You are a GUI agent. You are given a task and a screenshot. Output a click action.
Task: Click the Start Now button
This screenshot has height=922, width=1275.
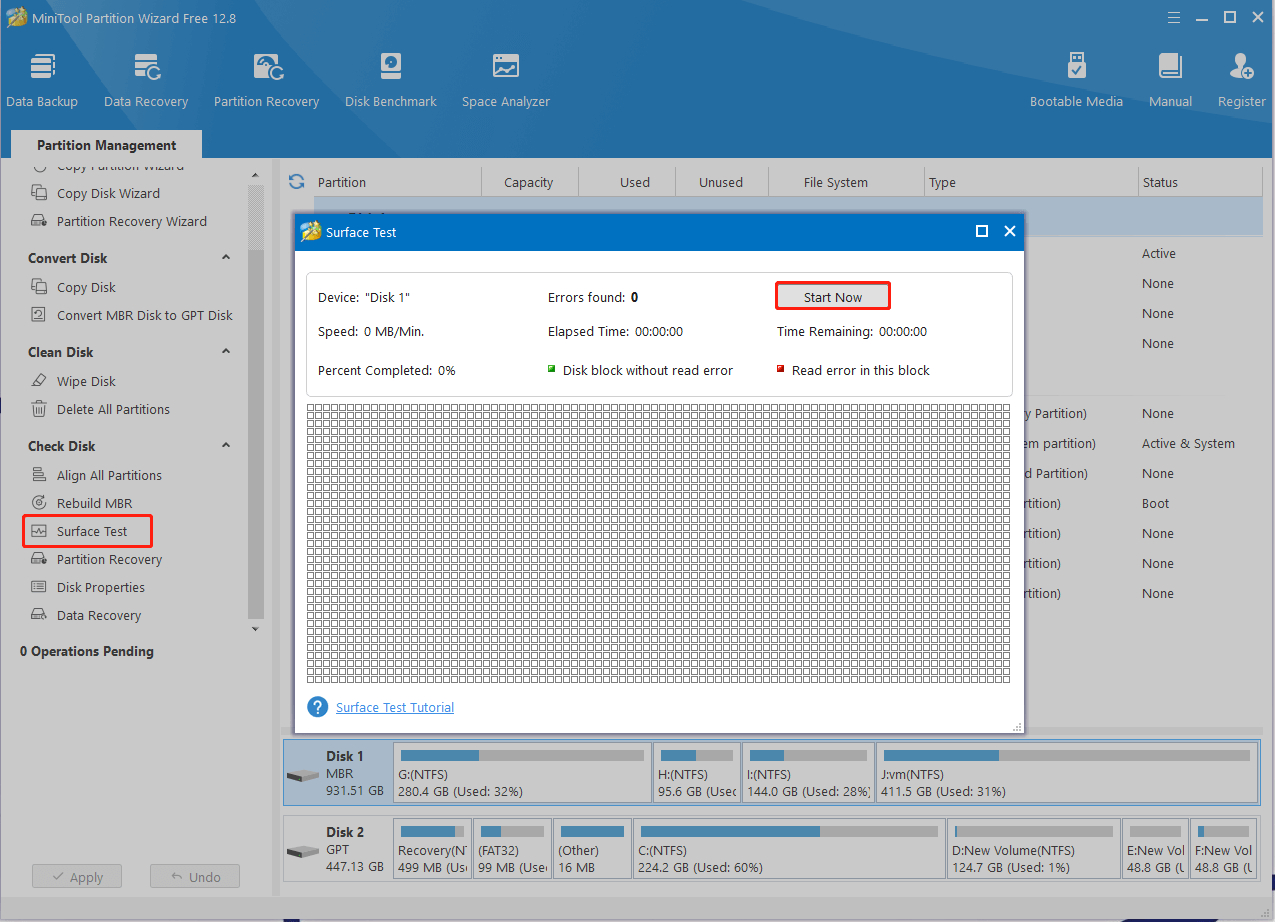click(833, 297)
